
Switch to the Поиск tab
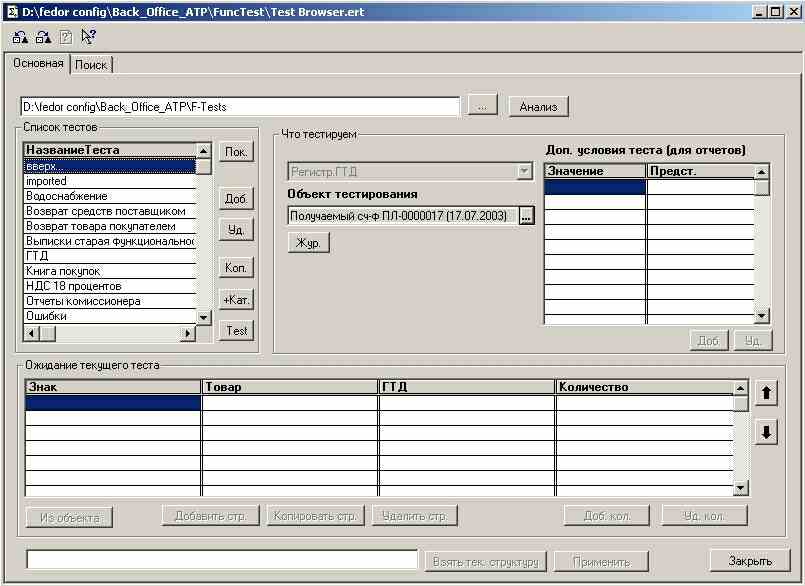point(91,64)
